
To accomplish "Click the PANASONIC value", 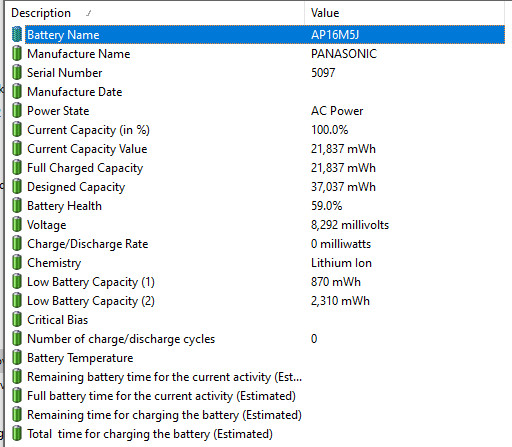I will (344, 54).
